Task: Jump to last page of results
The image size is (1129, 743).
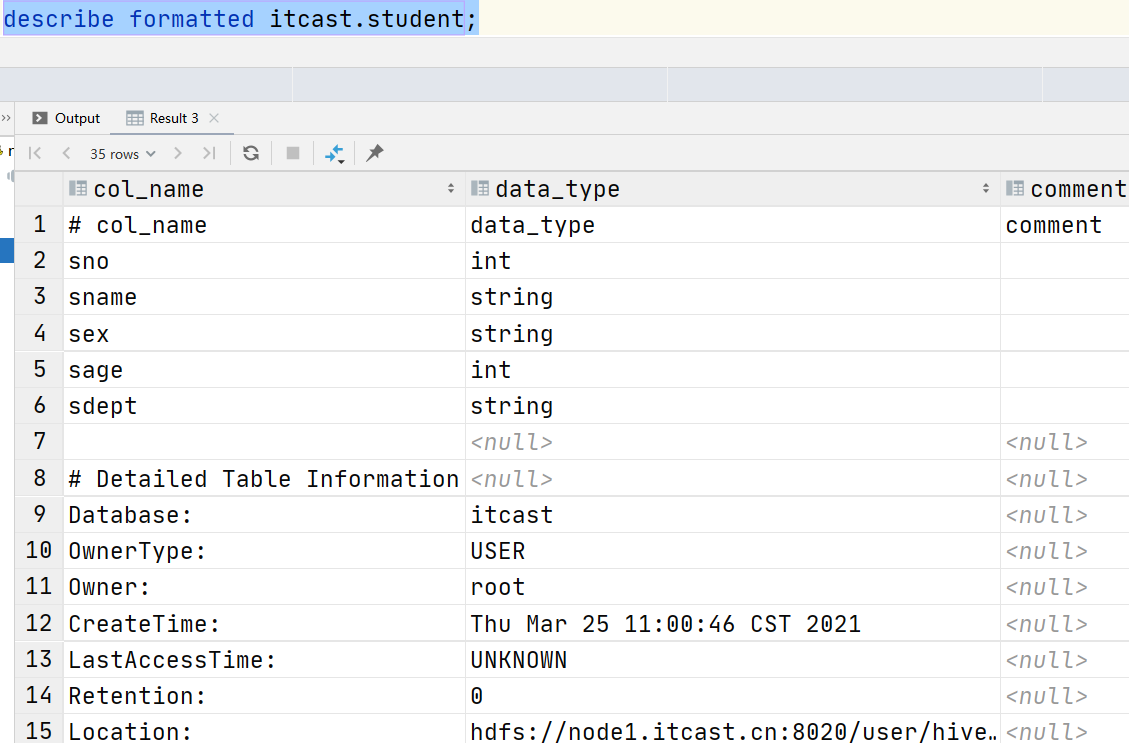Action: point(210,153)
